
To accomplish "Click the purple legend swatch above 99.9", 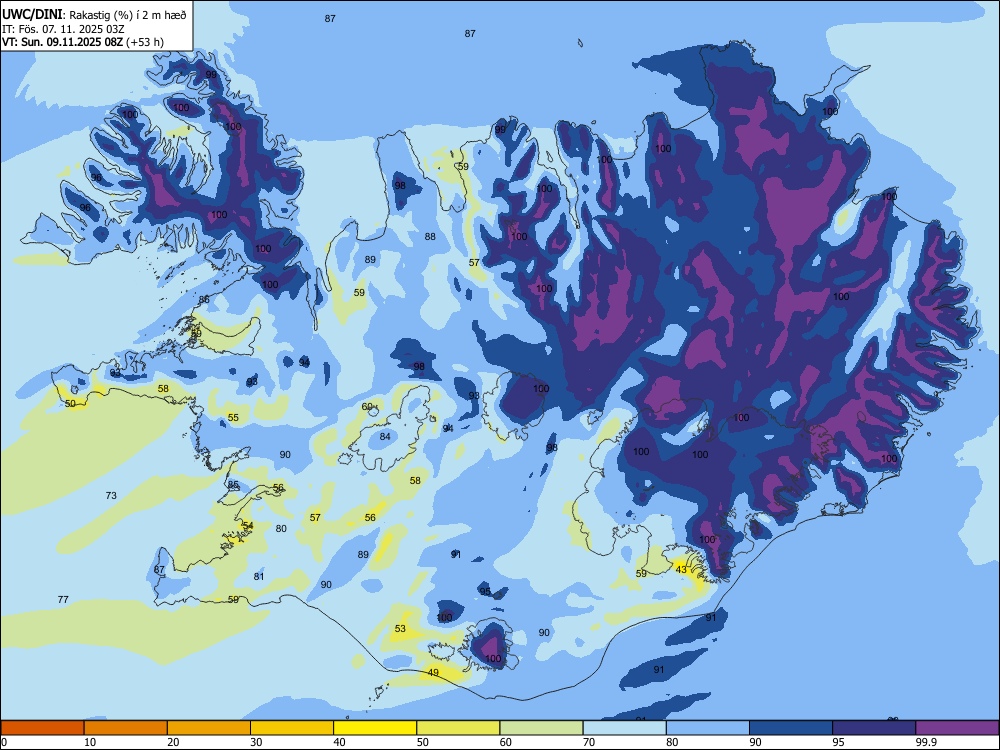I will 957,728.
